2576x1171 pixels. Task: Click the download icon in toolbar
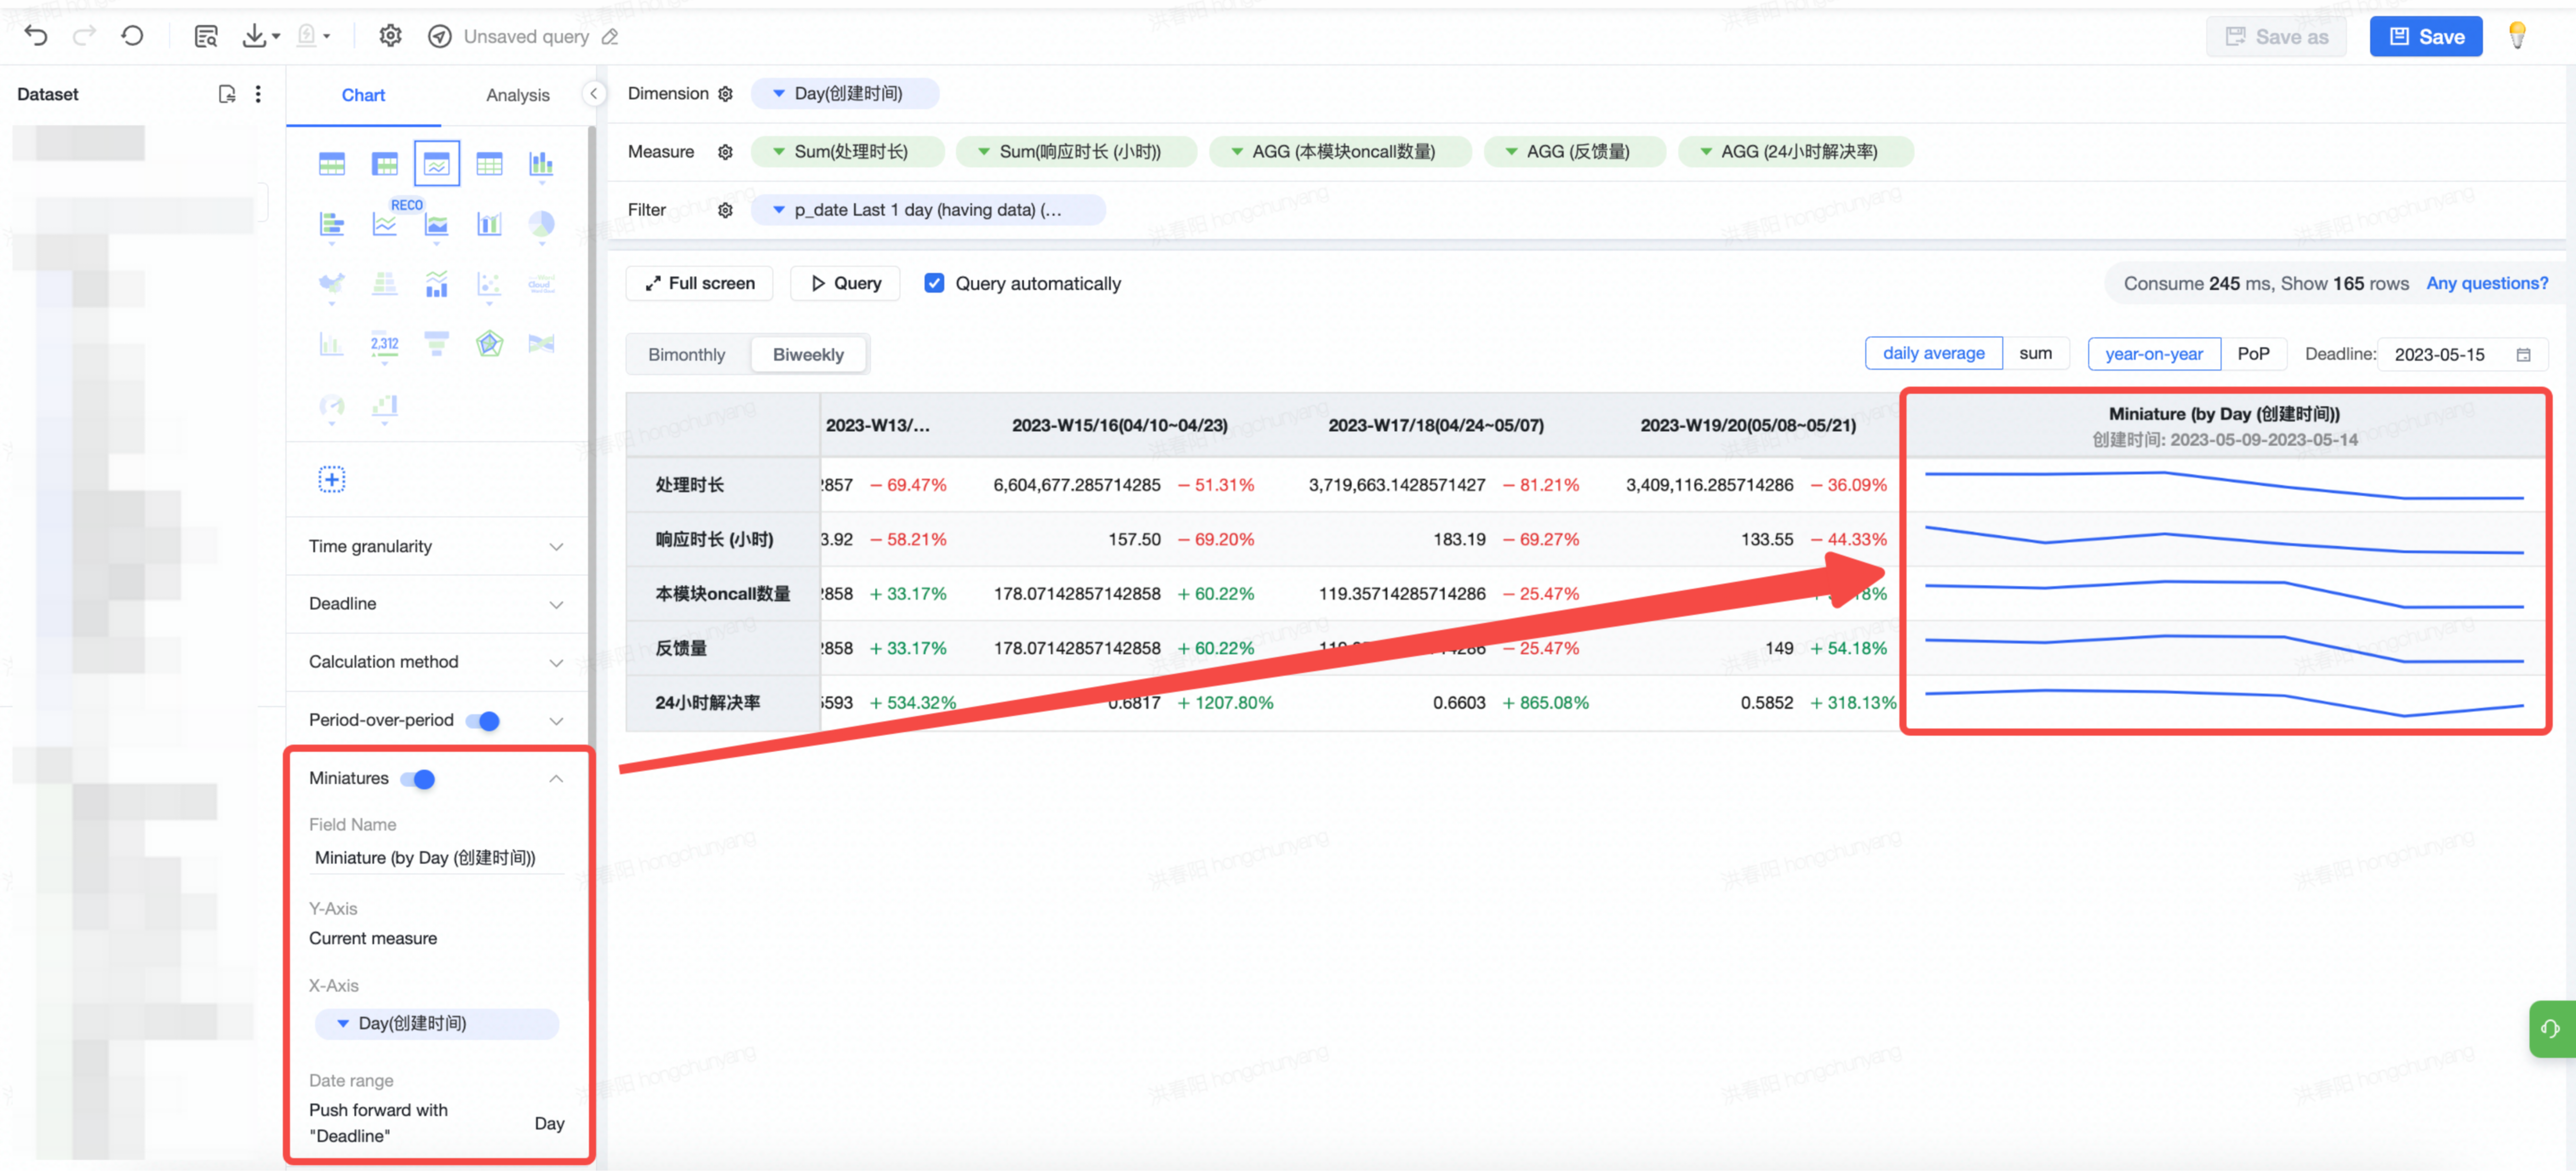click(255, 36)
